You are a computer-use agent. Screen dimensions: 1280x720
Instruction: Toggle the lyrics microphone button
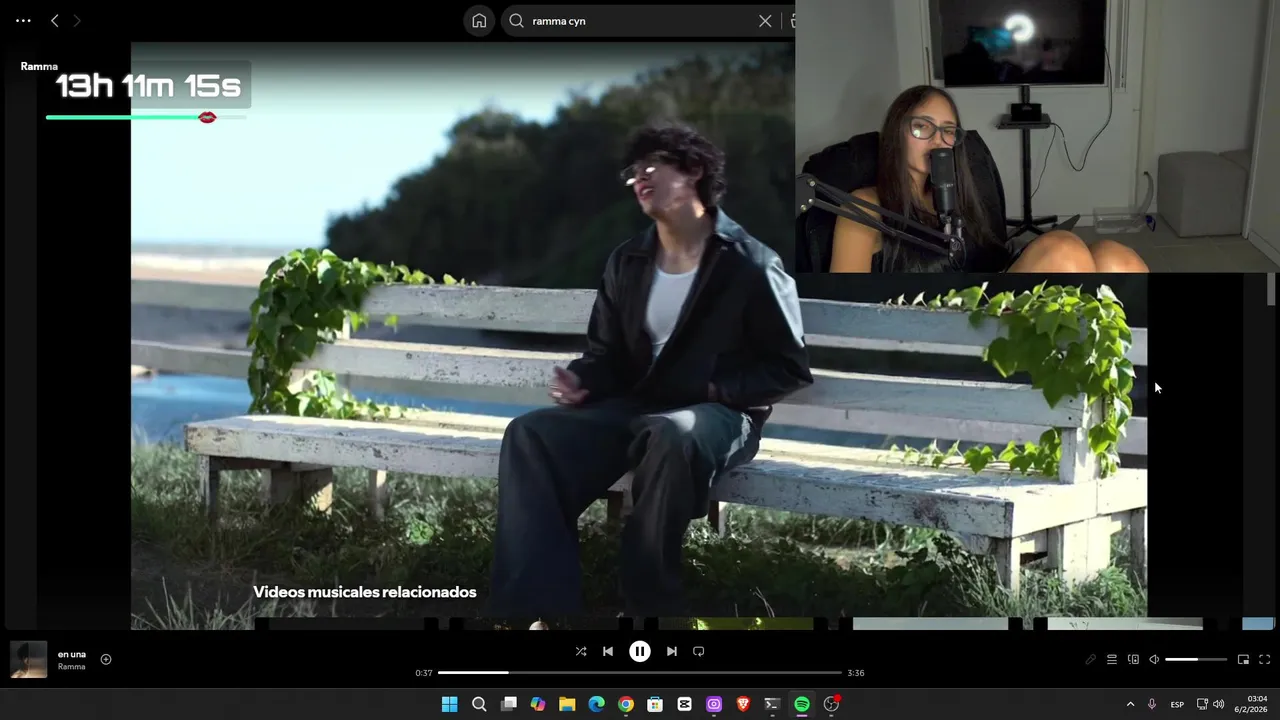pyautogui.click(x=1091, y=659)
